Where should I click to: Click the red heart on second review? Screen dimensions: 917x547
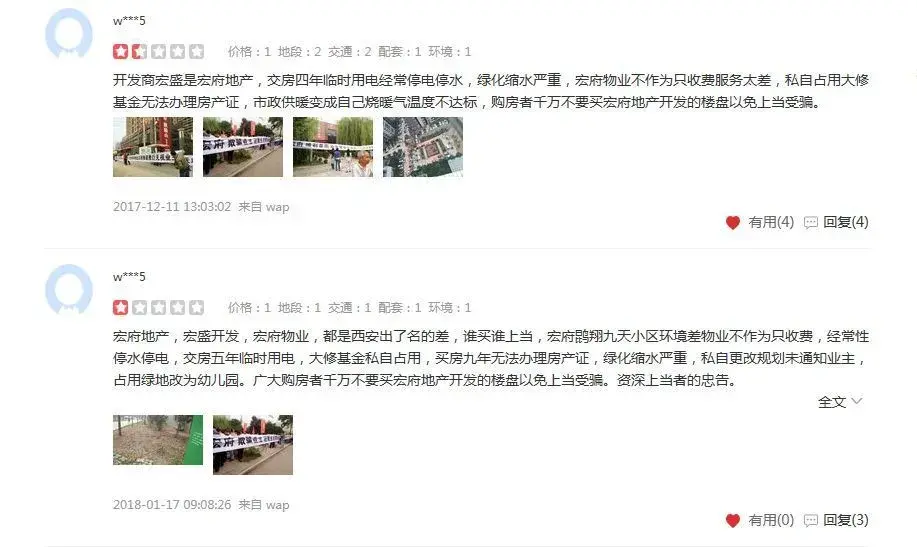click(x=733, y=520)
